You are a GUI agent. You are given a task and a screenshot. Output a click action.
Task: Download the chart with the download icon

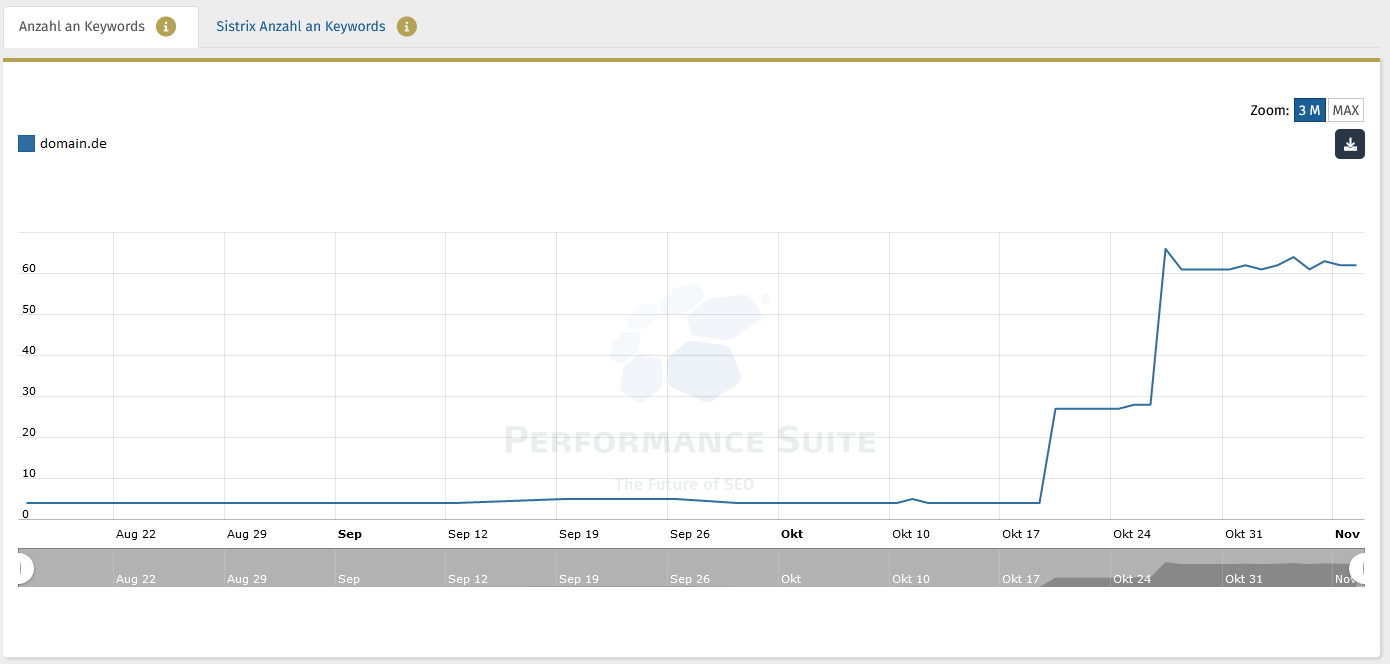point(1350,144)
